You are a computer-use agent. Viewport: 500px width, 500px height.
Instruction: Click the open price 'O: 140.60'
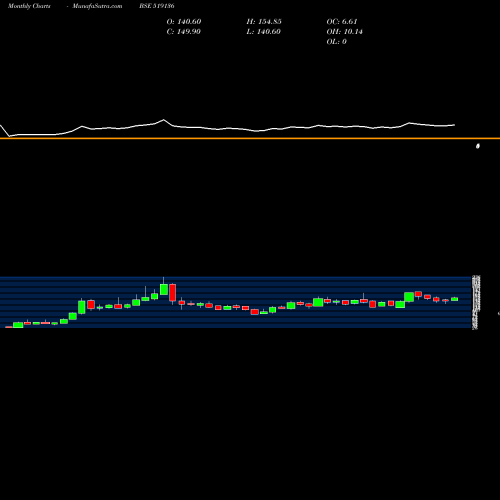point(184,21)
